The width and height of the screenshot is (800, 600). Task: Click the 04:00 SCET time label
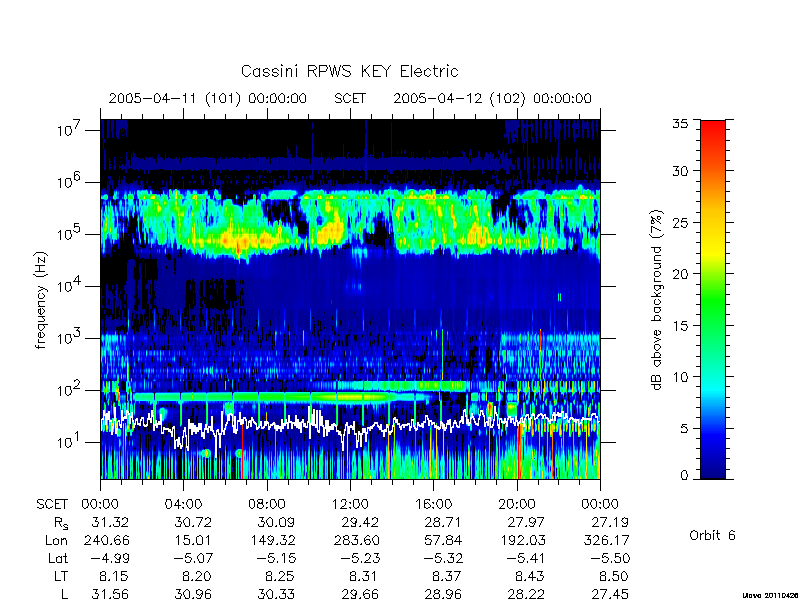[183, 504]
